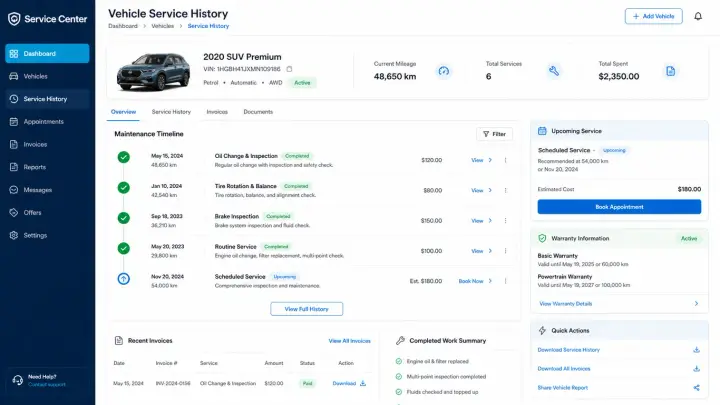Click the notification bell icon
Viewport: 720px width, 405px height.
(x=698, y=17)
